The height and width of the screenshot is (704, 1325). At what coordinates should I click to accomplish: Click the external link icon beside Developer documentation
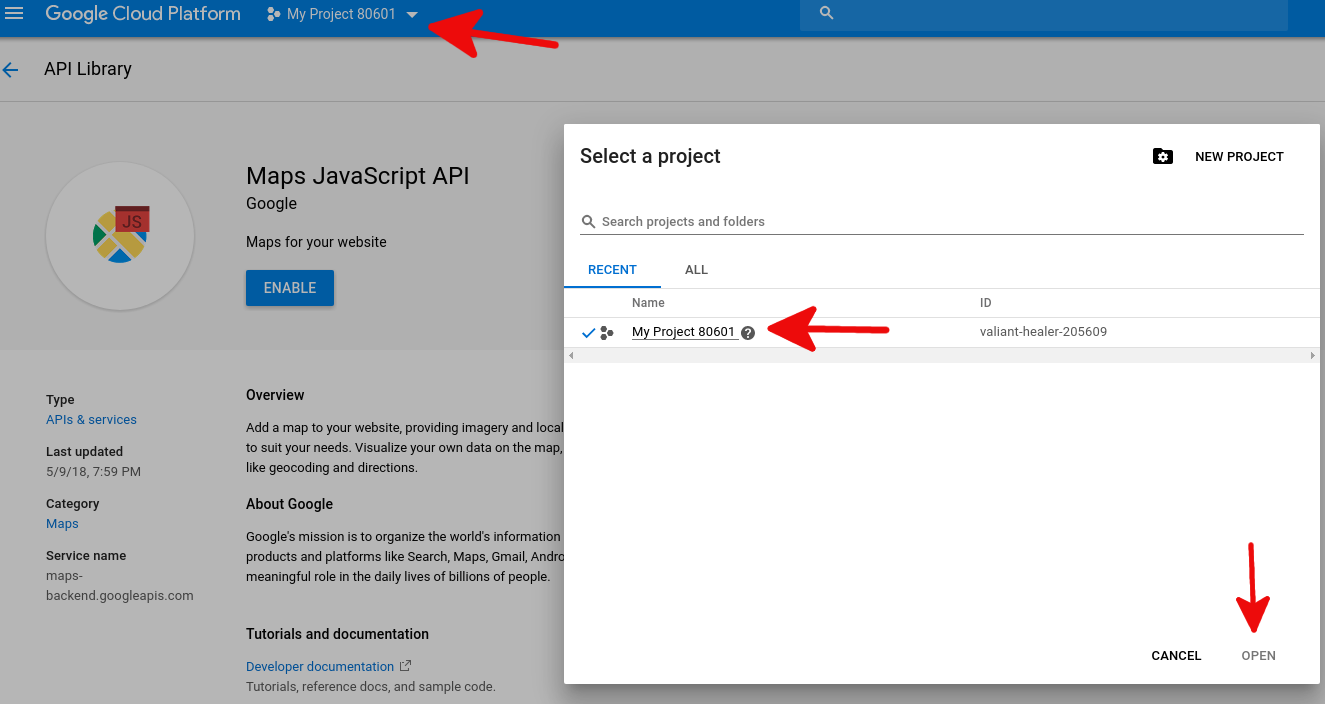pos(405,666)
